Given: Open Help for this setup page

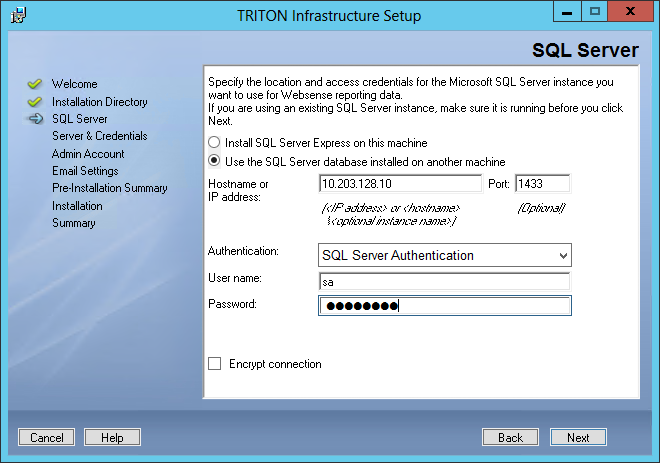Looking at the screenshot, I should pos(112,437).
